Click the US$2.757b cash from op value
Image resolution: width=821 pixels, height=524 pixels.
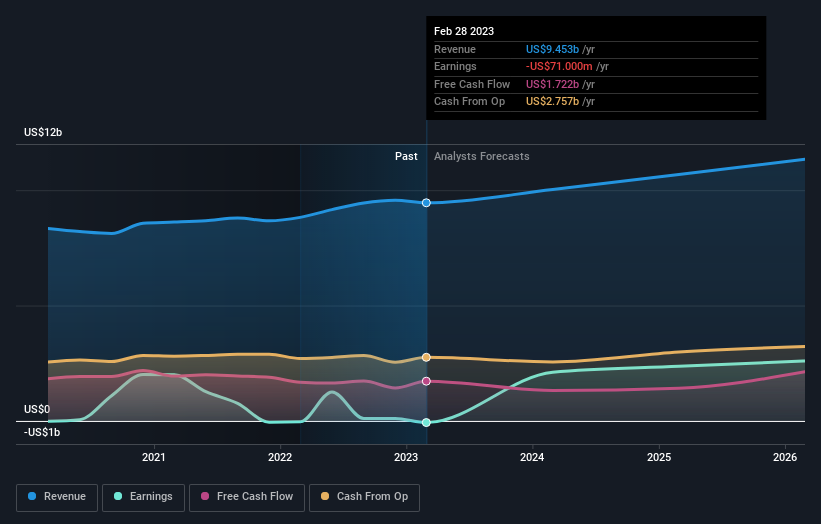[x=552, y=102]
